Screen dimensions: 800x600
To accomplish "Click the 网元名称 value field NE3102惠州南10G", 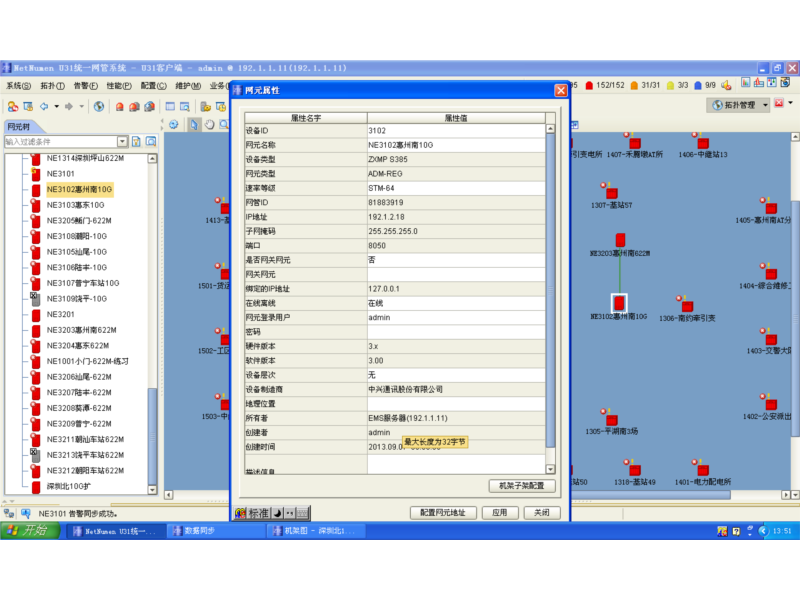I will (455, 145).
